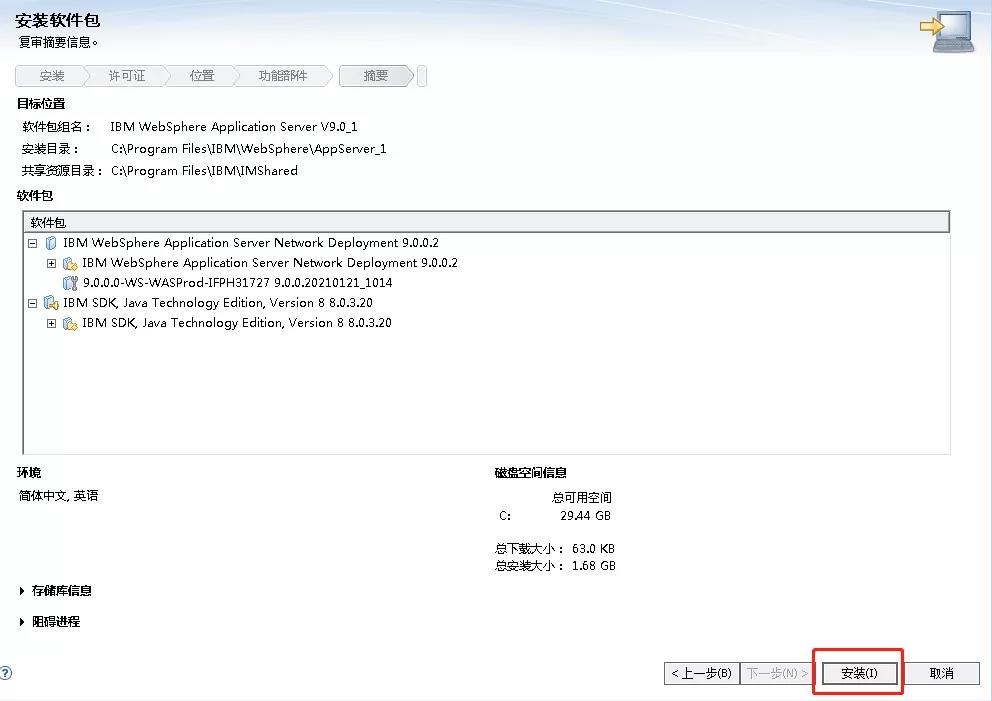Expand the nested WebSphere Network Deployment 9.0.0.2 node
Image resolution: width=992 pixels, height=701 pixels.
pyautogui.click(x=52, y=263)
